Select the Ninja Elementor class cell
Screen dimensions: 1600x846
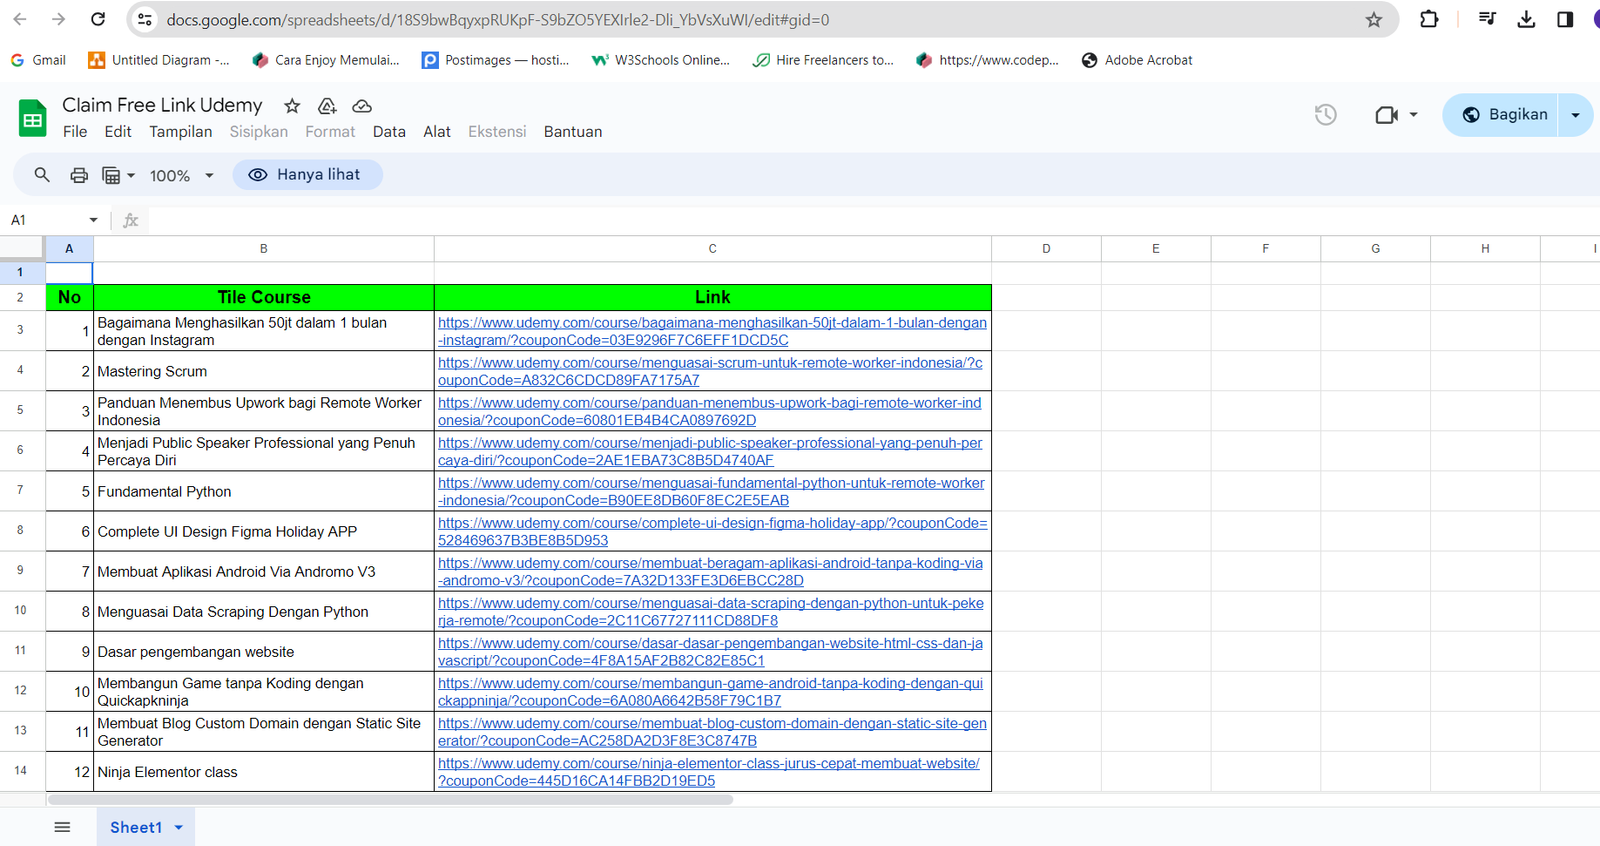264,772
